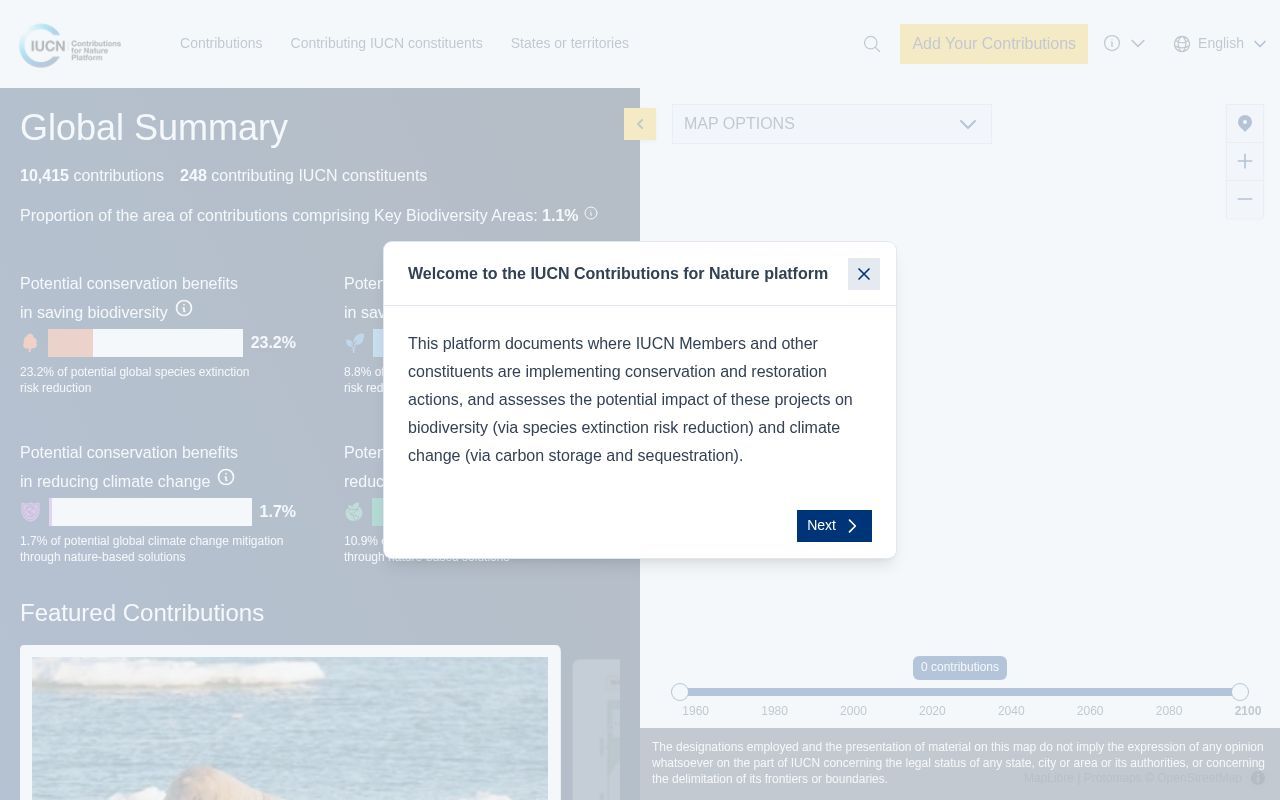Select the right timeline slider handle at 2100
The height and width of the screenshot is (800, 1280).
tap(1240, 692)
